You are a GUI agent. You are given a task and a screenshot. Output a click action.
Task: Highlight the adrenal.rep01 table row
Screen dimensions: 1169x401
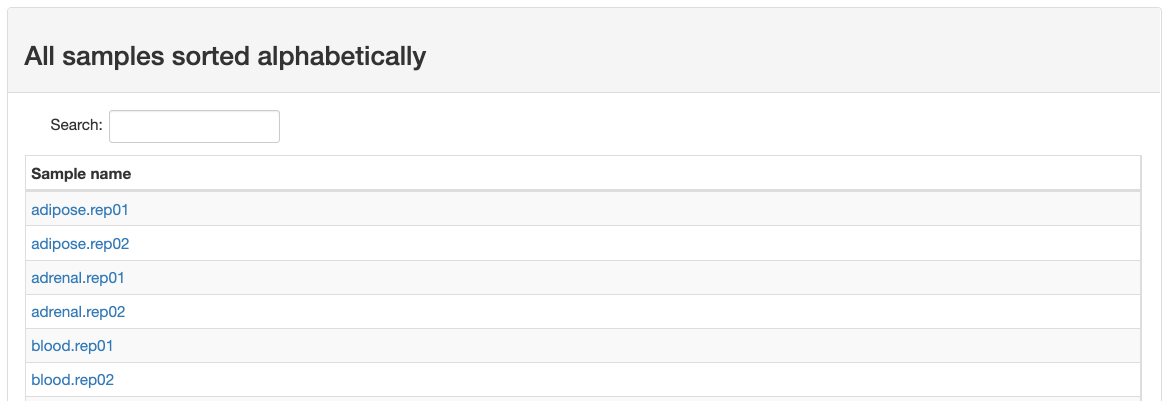pyautogui.click(x=600, y=278)
